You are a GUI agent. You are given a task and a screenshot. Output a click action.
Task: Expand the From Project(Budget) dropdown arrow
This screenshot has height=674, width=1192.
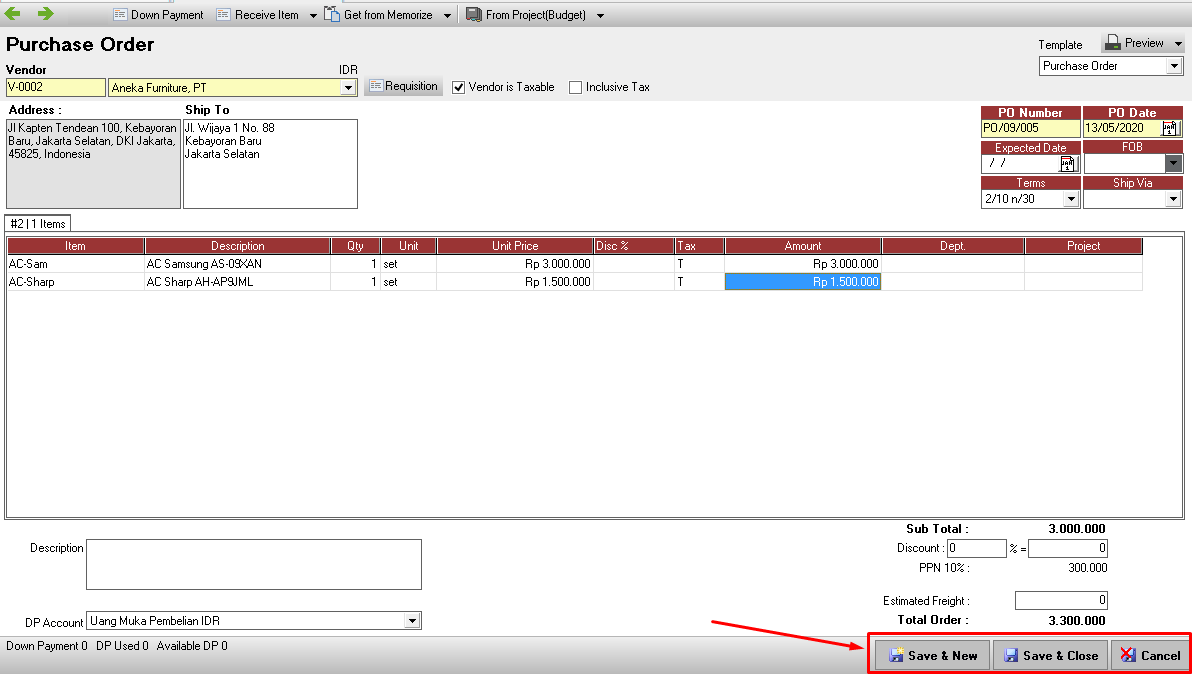[x=601, y=15]
